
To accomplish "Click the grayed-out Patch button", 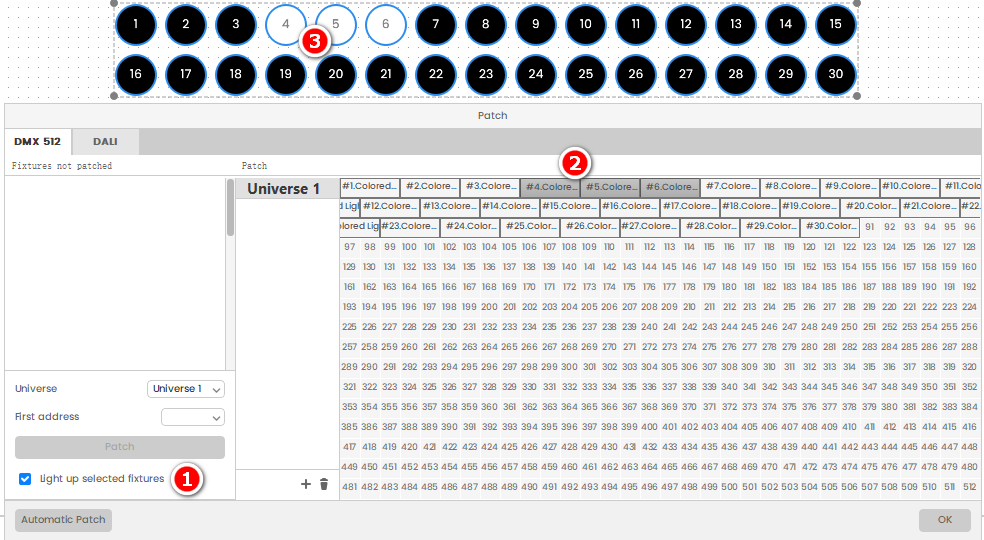I will click(x=119, y=447).
